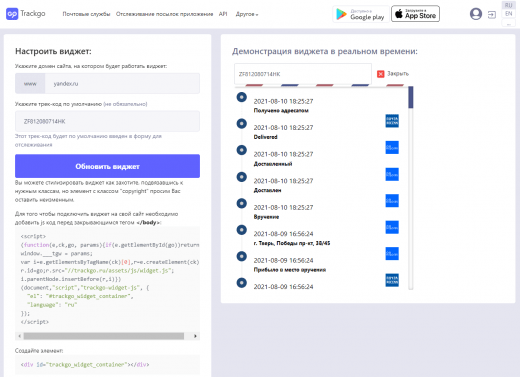The image size is (520, 377).
Task: Focus the domain field containing yandex.ru
Action: coord(122,83)
